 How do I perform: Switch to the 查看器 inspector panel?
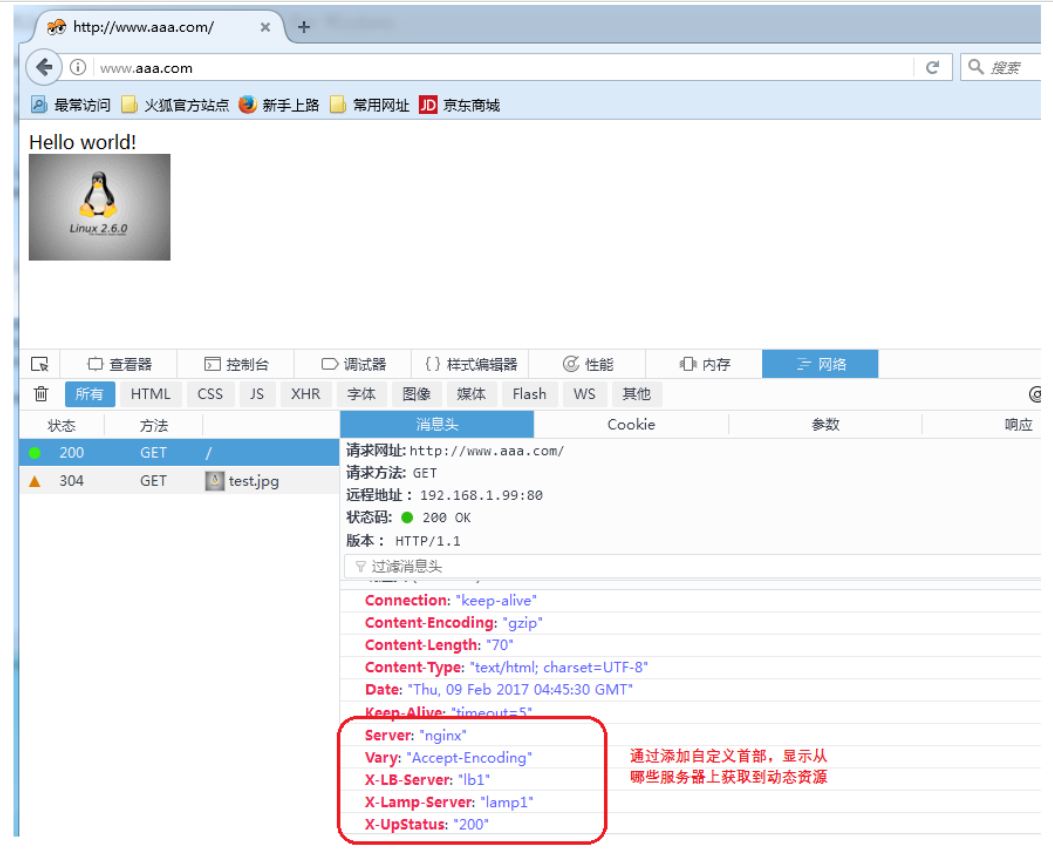click(119, 364)
